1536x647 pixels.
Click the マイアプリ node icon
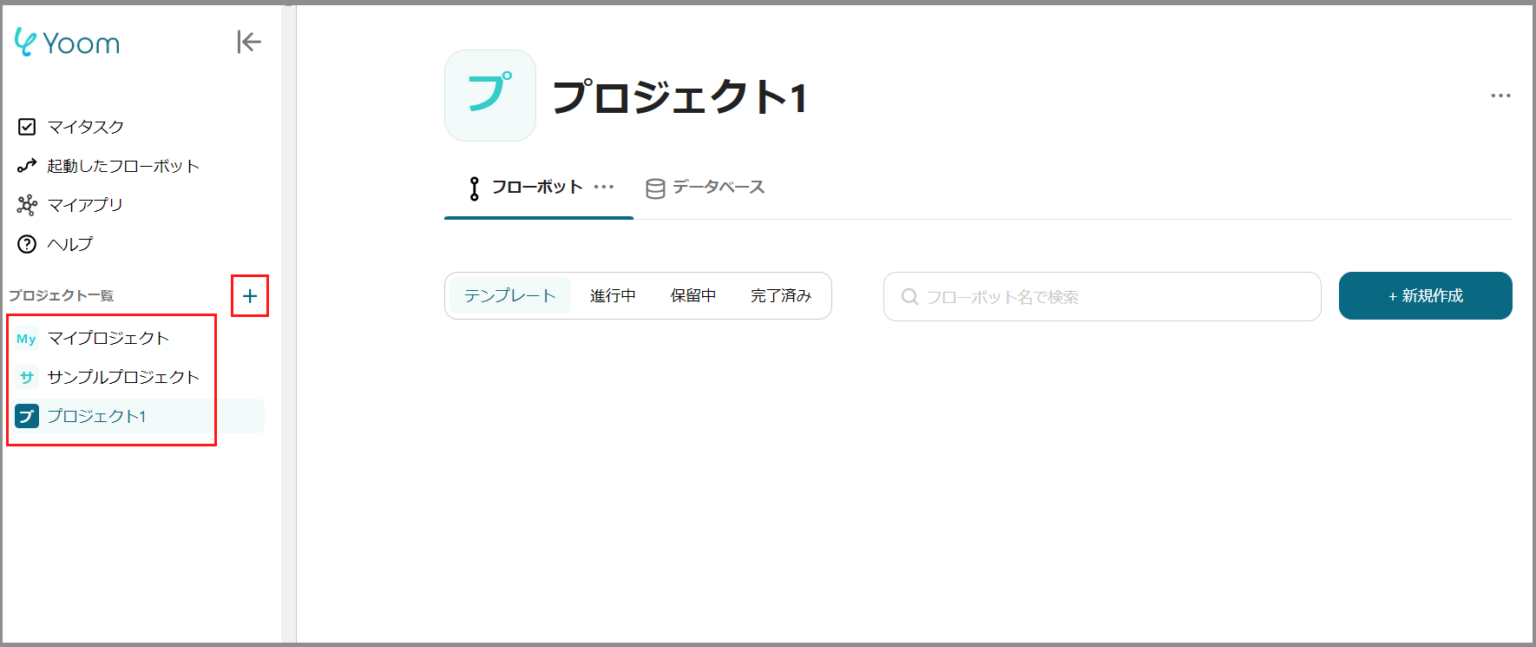pyautogui.click(x=27, y=204)
